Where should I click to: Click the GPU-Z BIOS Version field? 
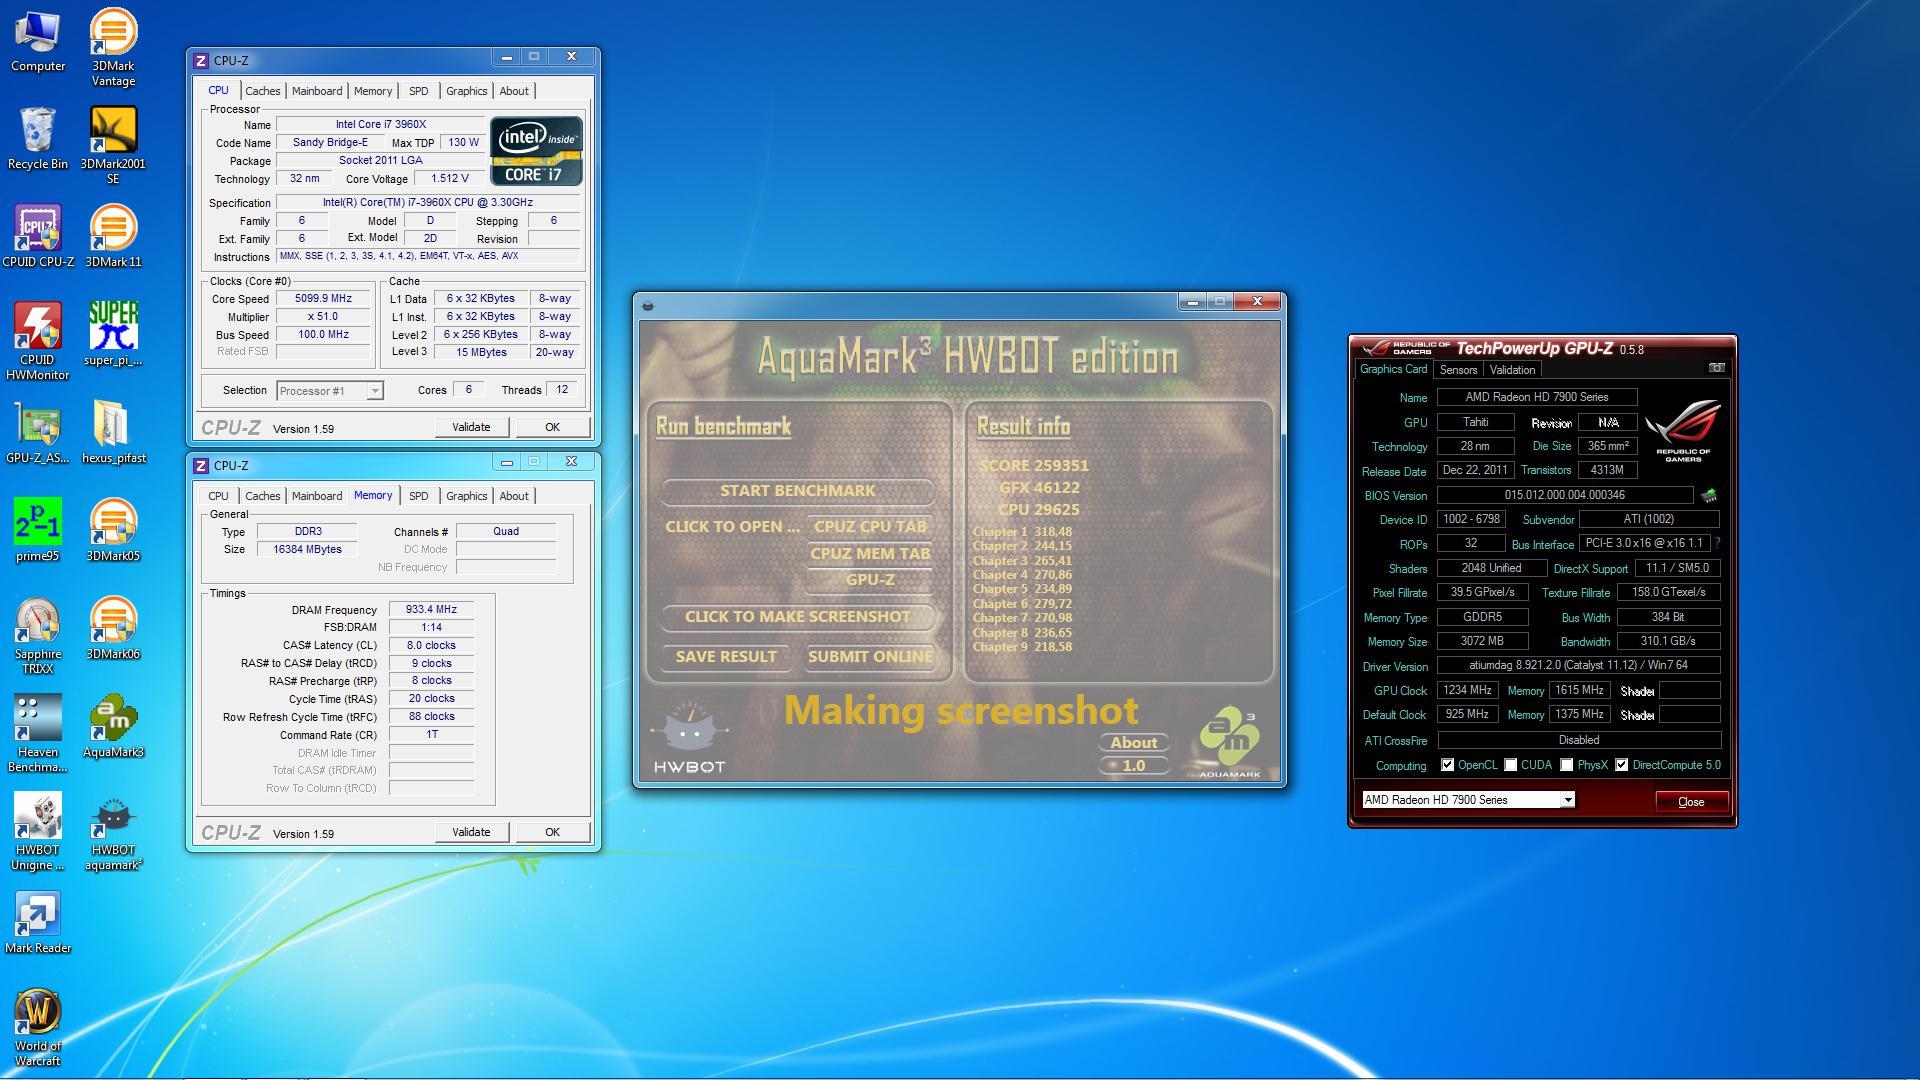pos(1565,495)
